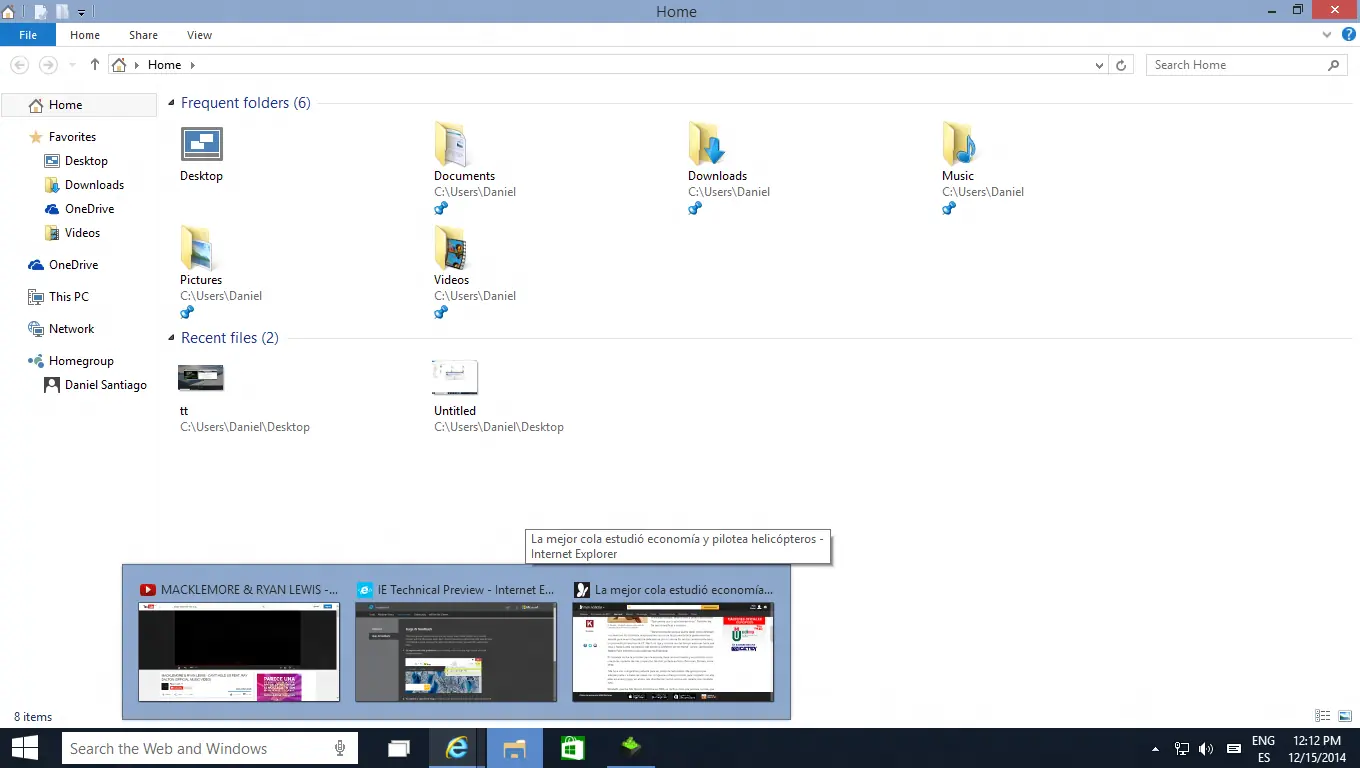The image size is (1360, 768).
Task: Click the Up one level arrow
Action: click(95, 65)
